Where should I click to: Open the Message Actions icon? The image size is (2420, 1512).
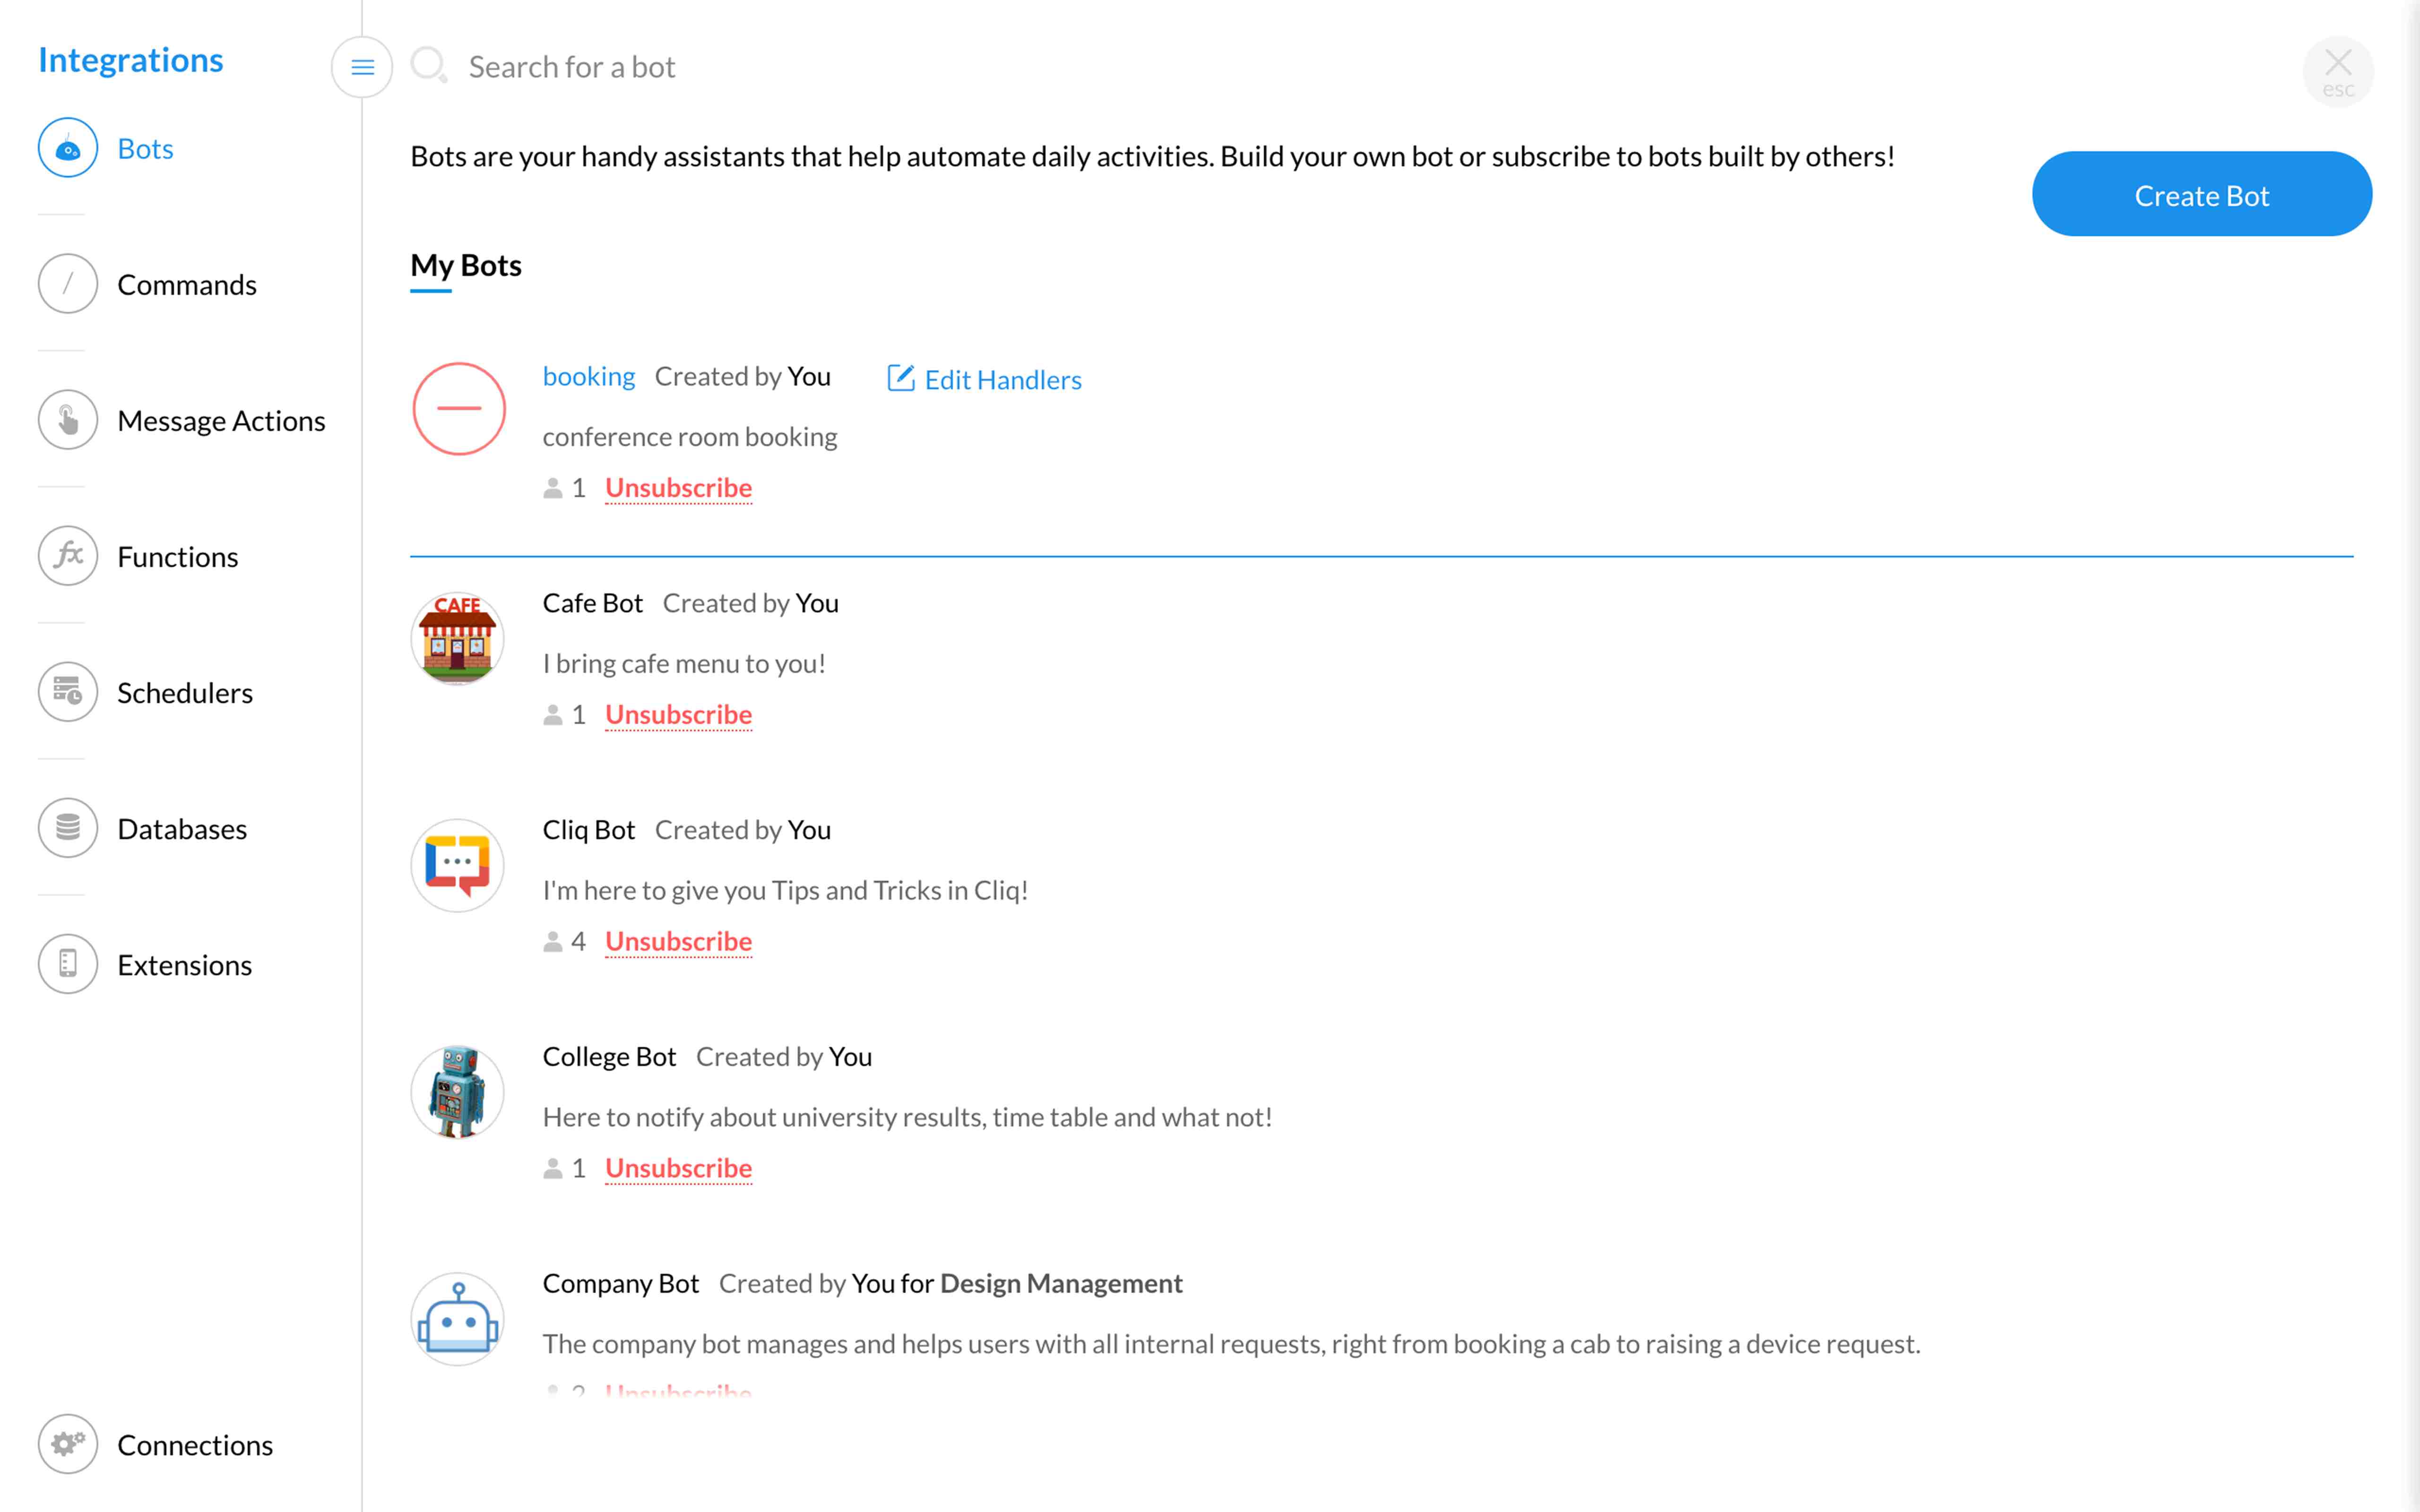[x=68, y=420]
